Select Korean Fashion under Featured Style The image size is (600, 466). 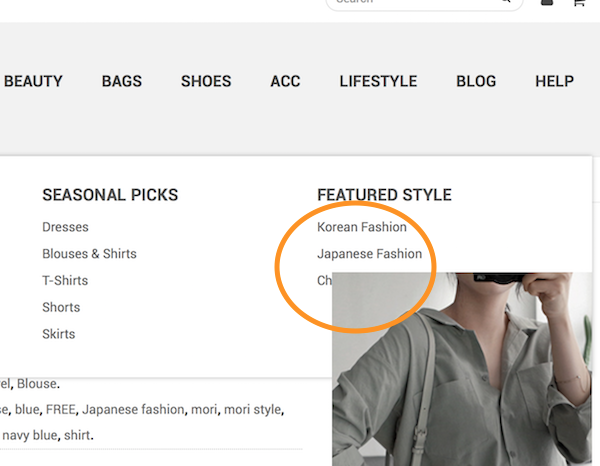pyautogui.click(x=362, y=227)
